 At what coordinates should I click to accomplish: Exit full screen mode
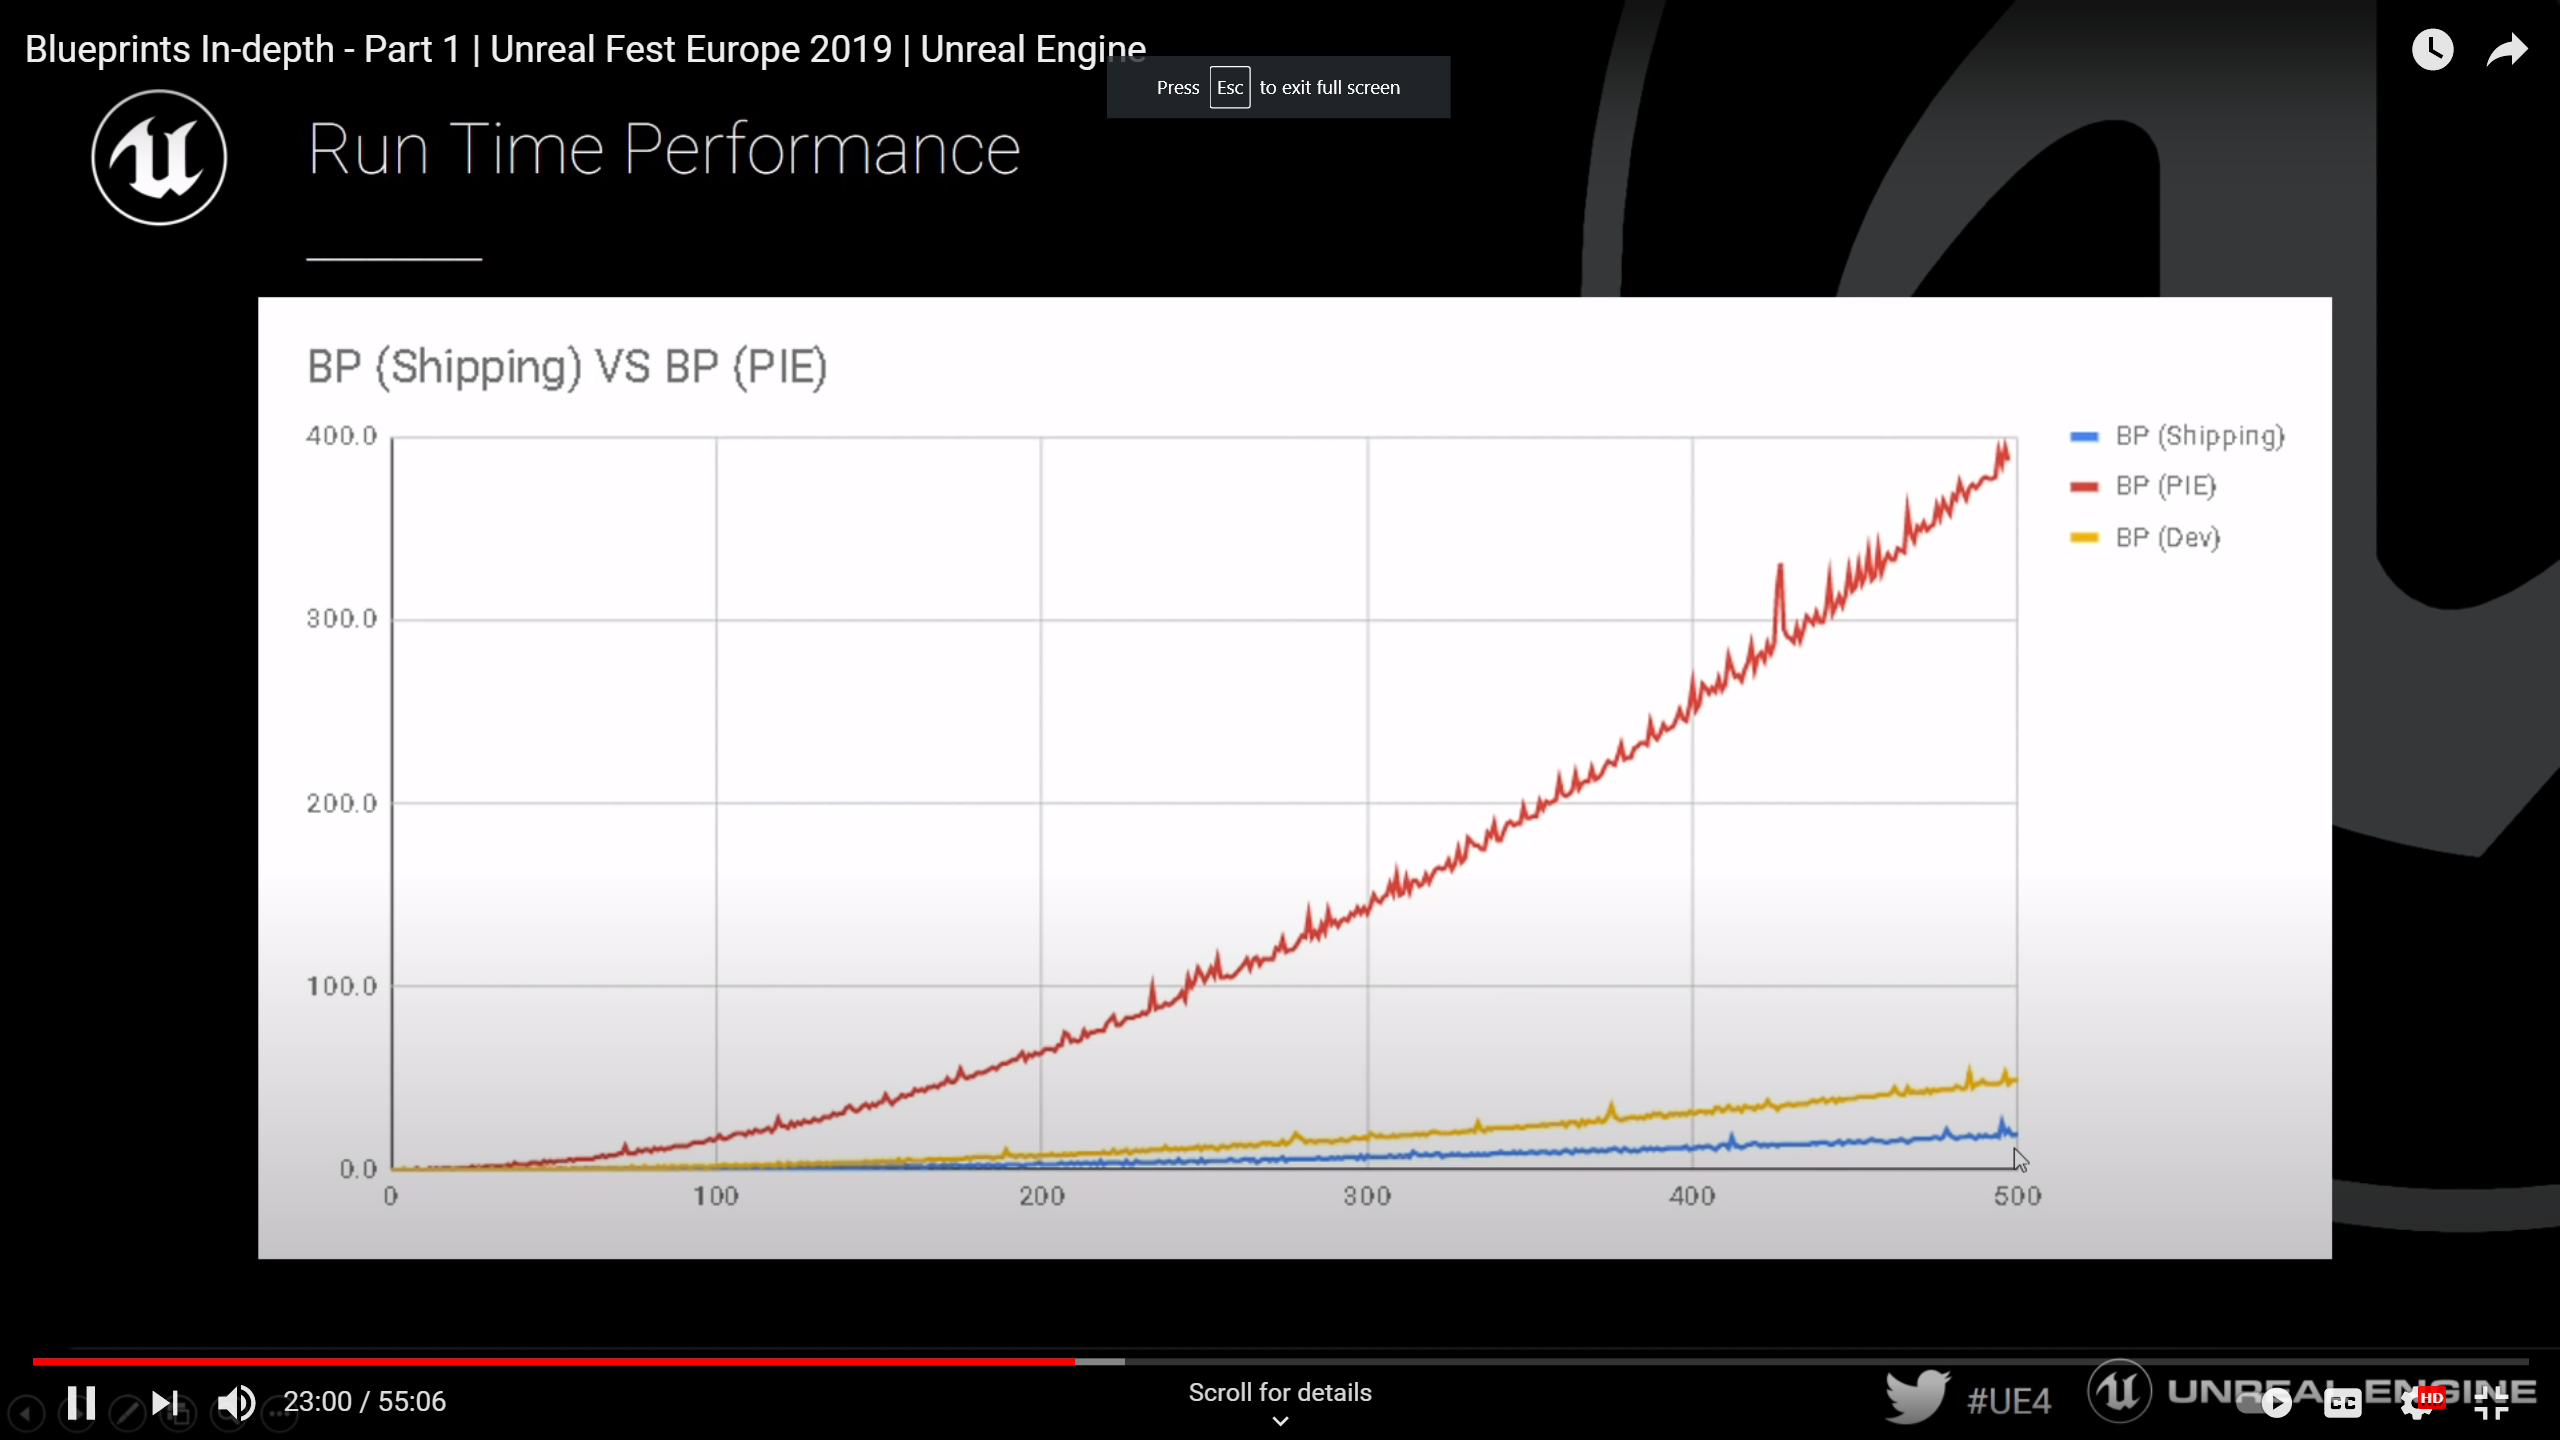pos(2492,1403)
